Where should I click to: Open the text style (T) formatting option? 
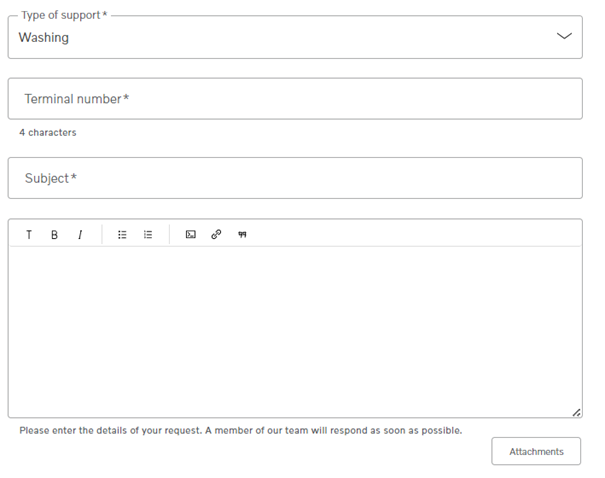pyautogui.click(x=29, y=235)
